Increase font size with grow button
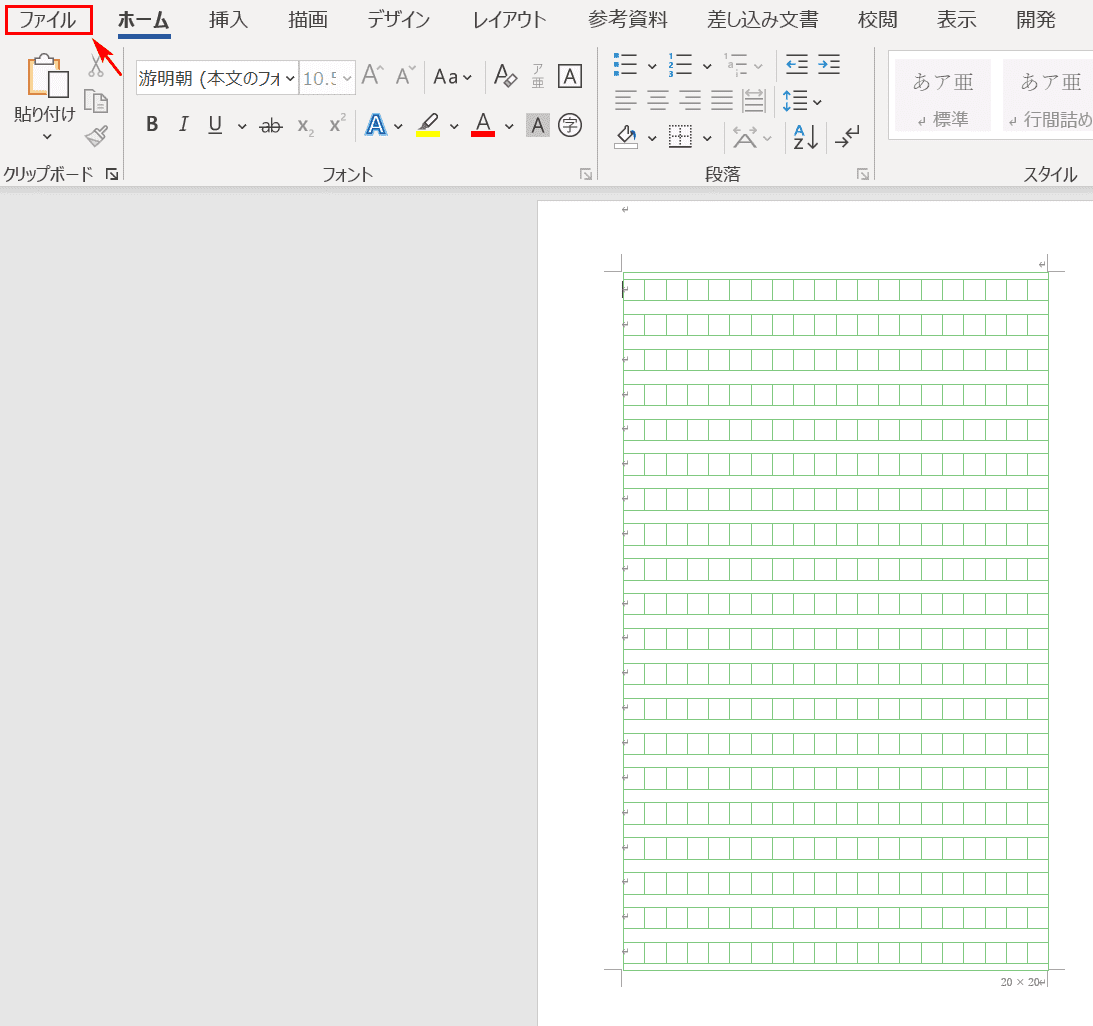This screenshot has width=1093, height=1026. (373, 75)
